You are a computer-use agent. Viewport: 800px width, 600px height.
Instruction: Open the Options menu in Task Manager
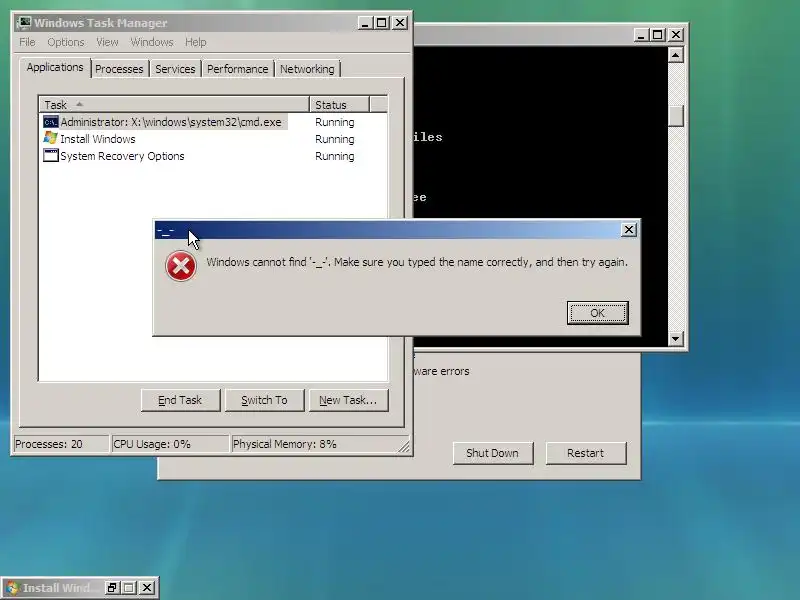[65, 42]
